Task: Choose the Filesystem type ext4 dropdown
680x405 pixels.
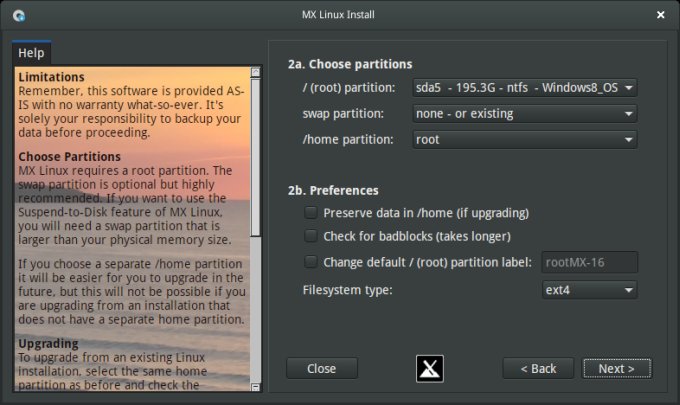Action: (x=589, y=290)
